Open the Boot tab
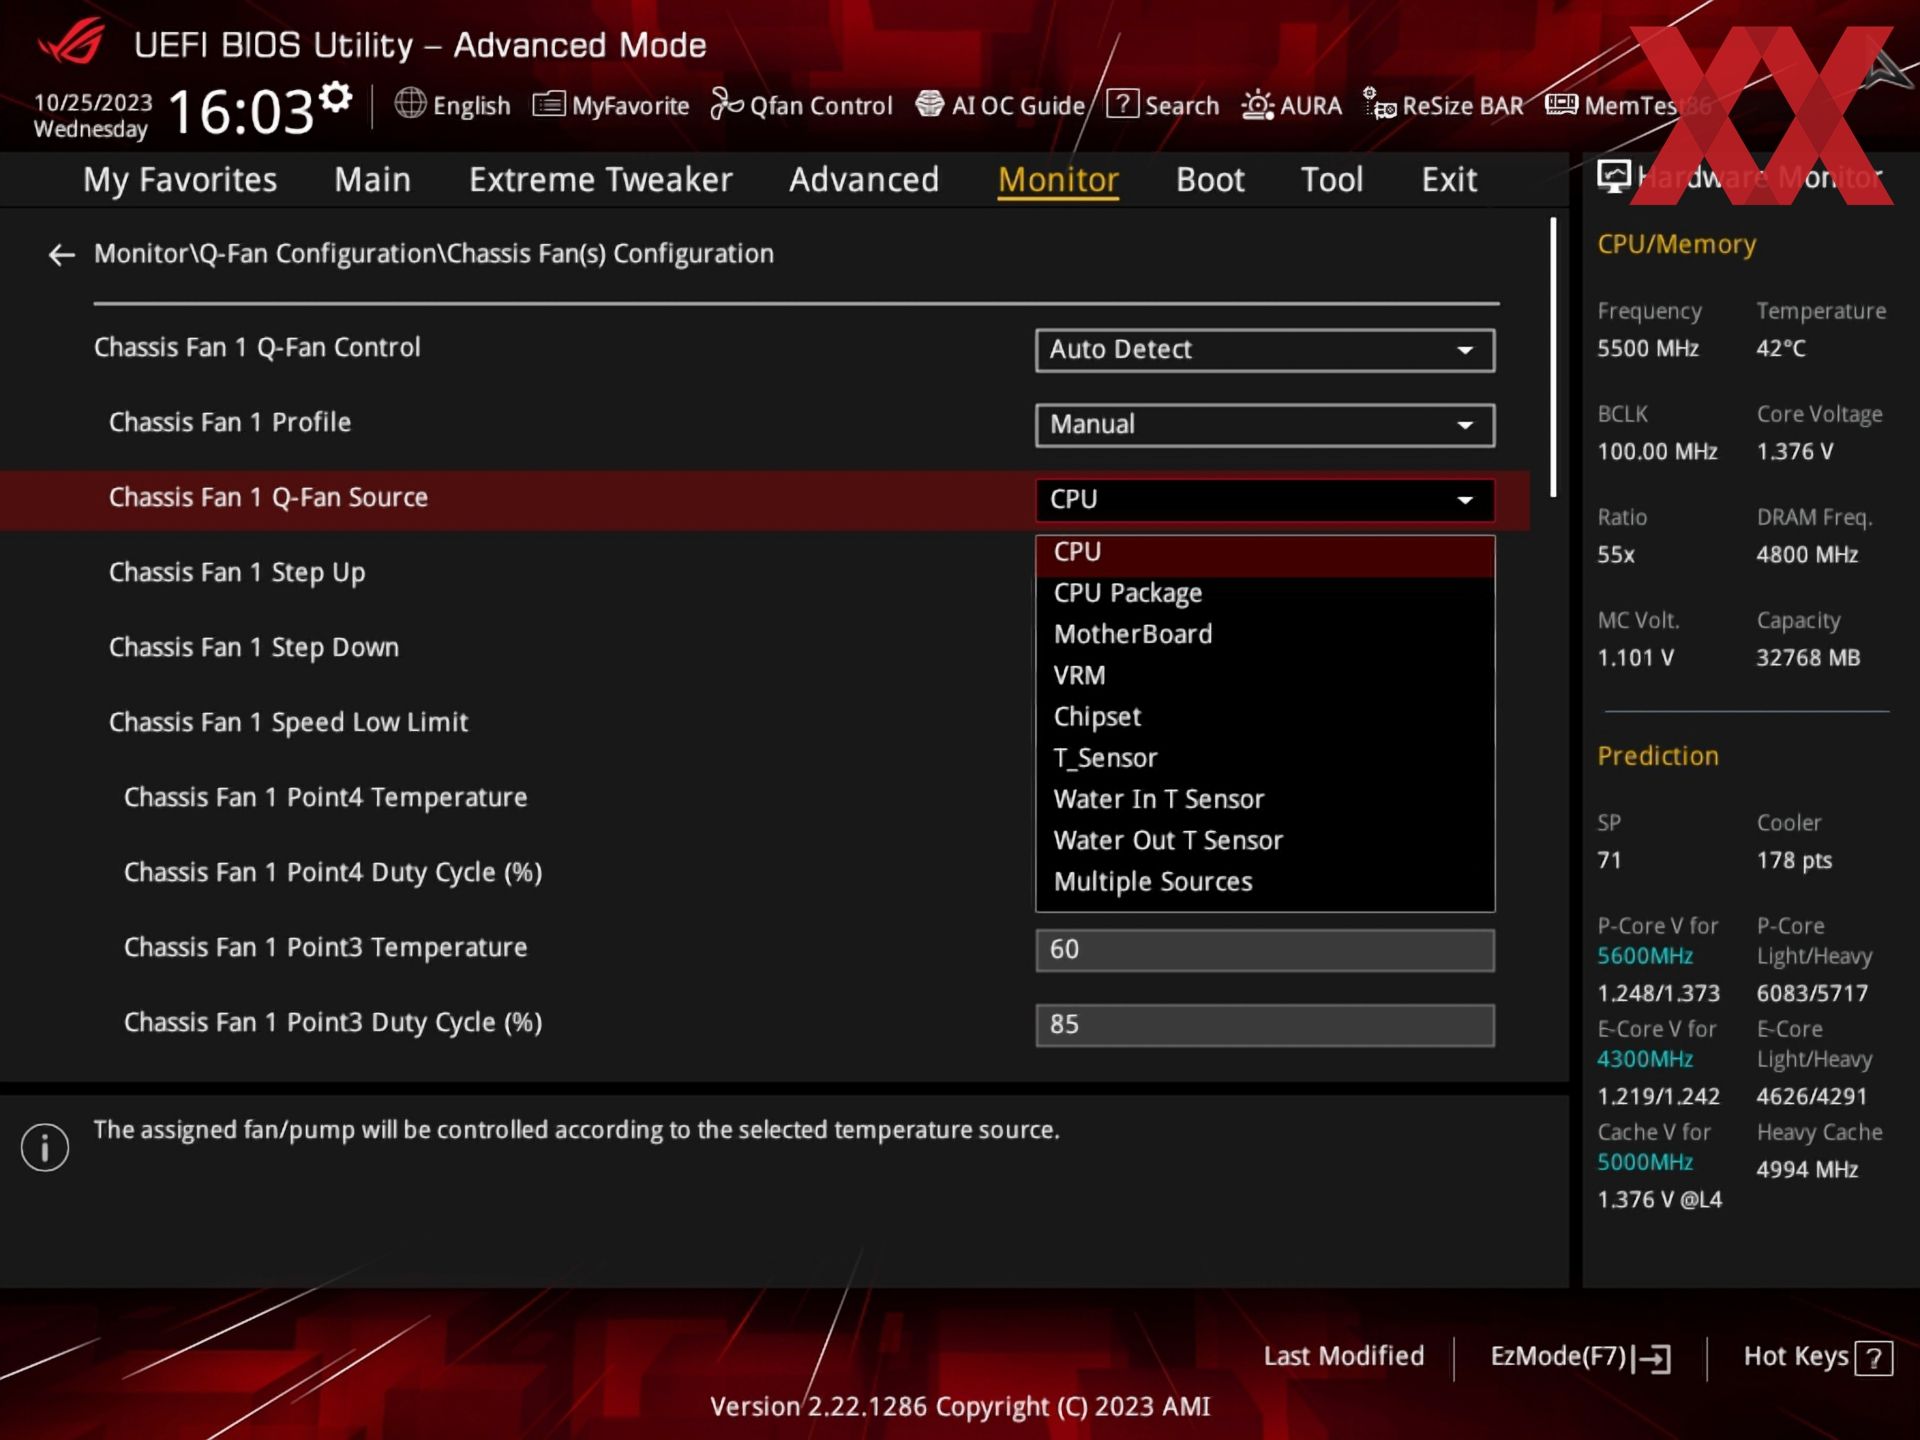 1210,180
